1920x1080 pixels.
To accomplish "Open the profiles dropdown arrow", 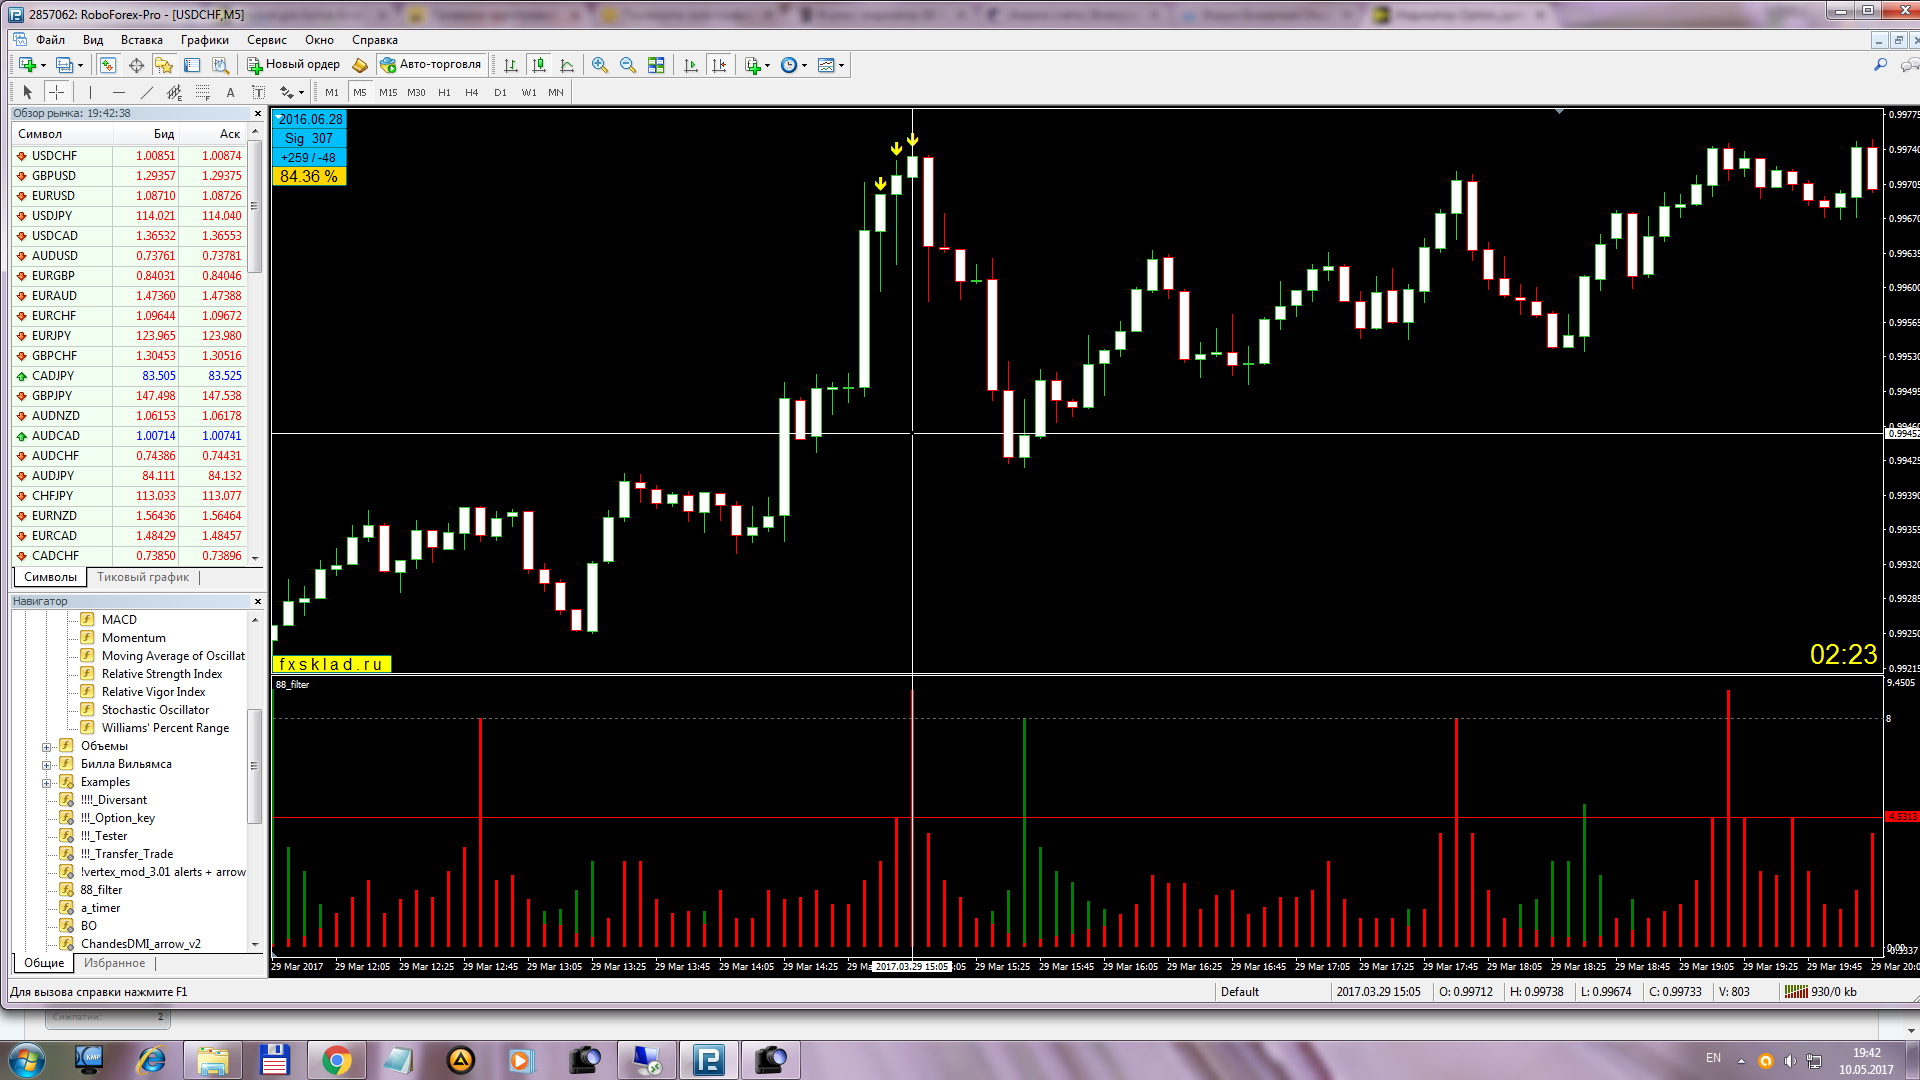I will [80, 65].
